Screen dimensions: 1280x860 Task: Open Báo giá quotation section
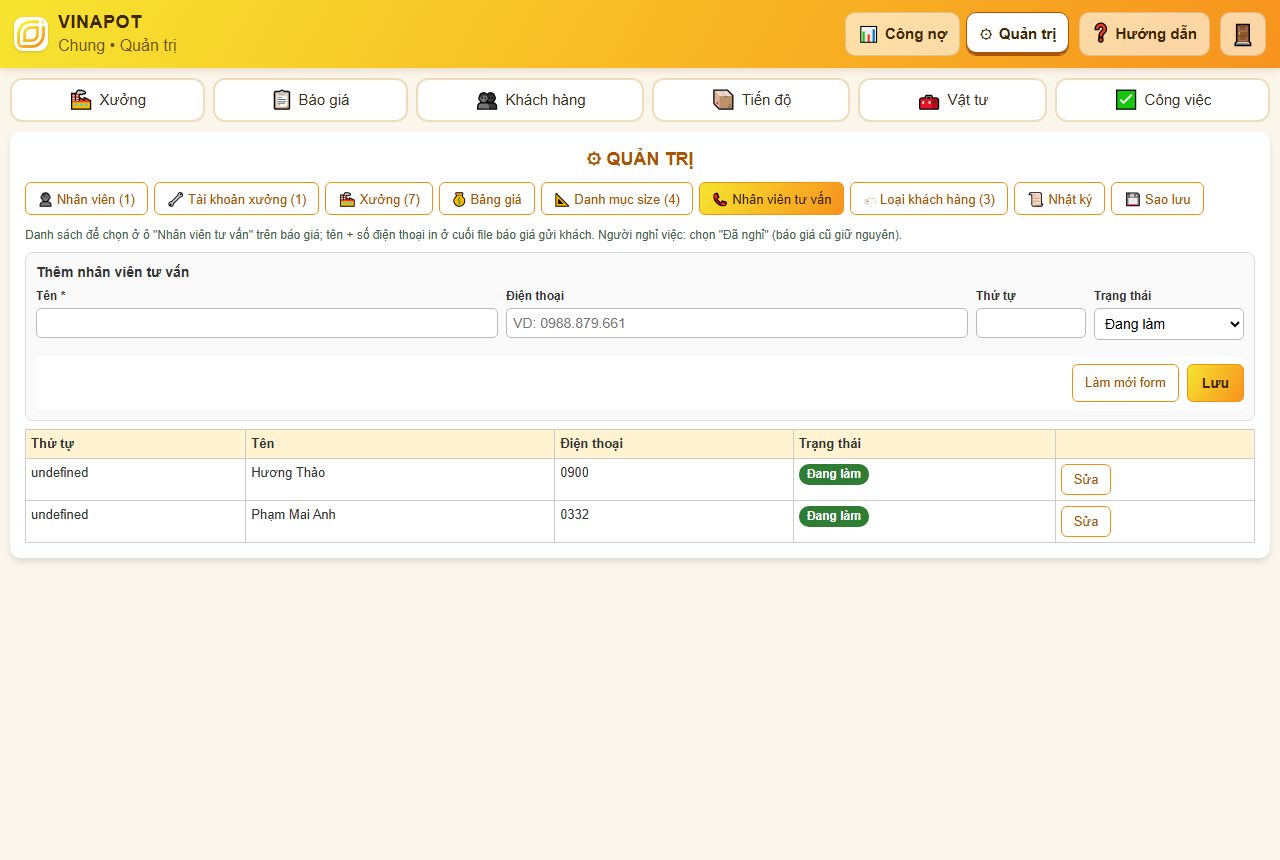[x=310, y=100]
